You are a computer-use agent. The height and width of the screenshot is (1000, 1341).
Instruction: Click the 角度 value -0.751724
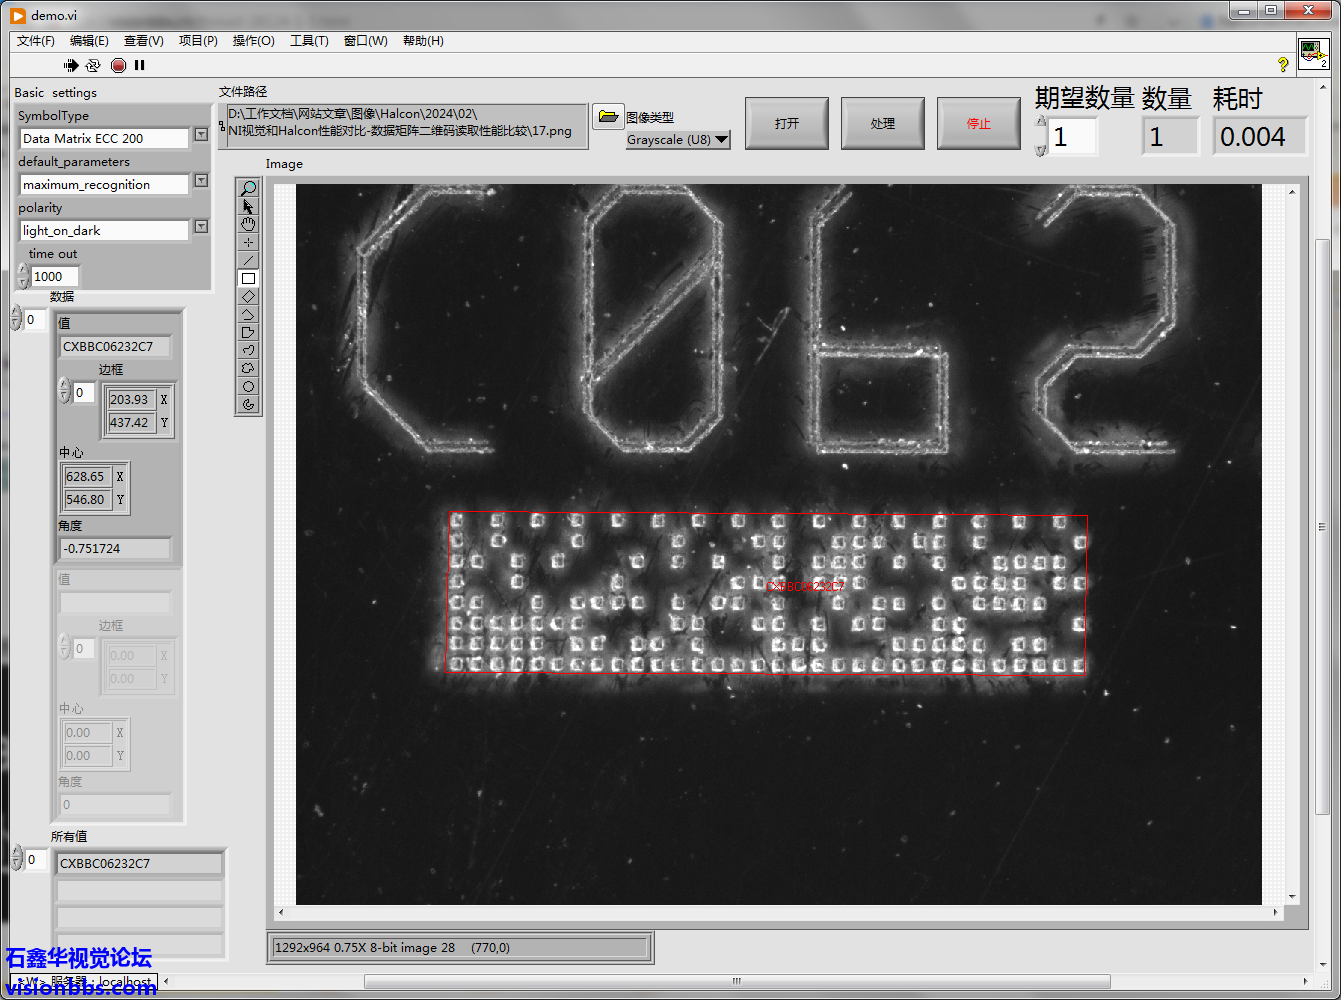[x=115, y=549]
